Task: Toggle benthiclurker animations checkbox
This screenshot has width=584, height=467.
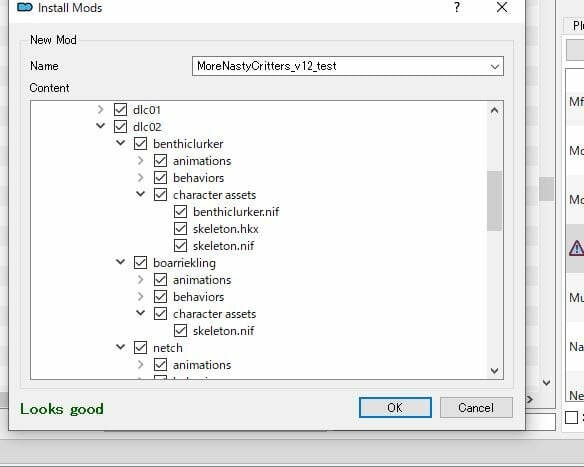Action: point(161,161)
